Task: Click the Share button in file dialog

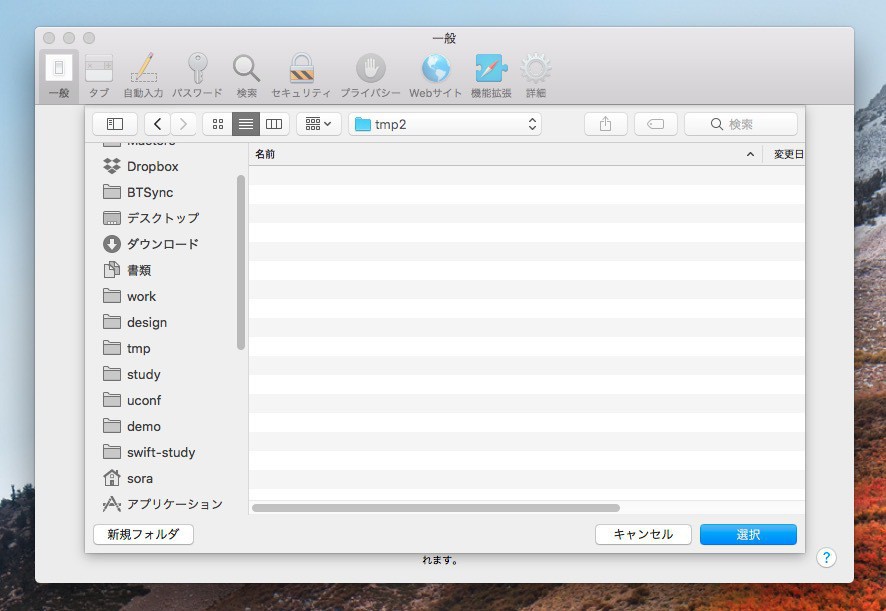Action: pyautogui.click(x=605, y=124)
